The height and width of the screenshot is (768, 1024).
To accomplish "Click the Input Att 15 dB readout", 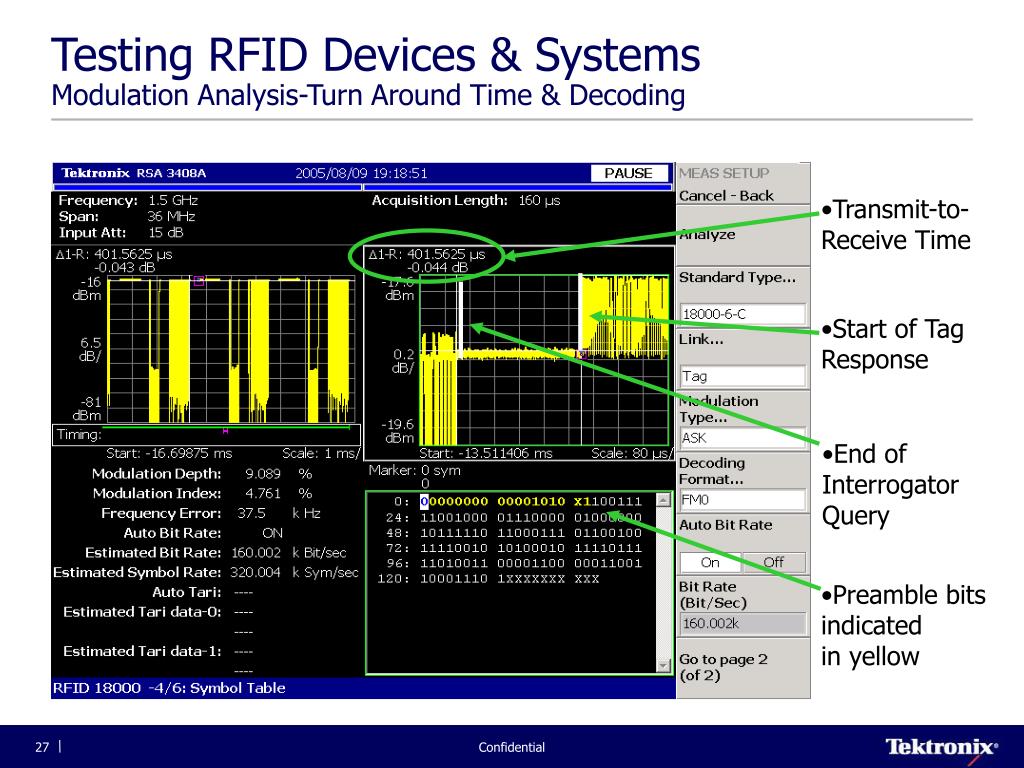I will (x=121, y=232).
